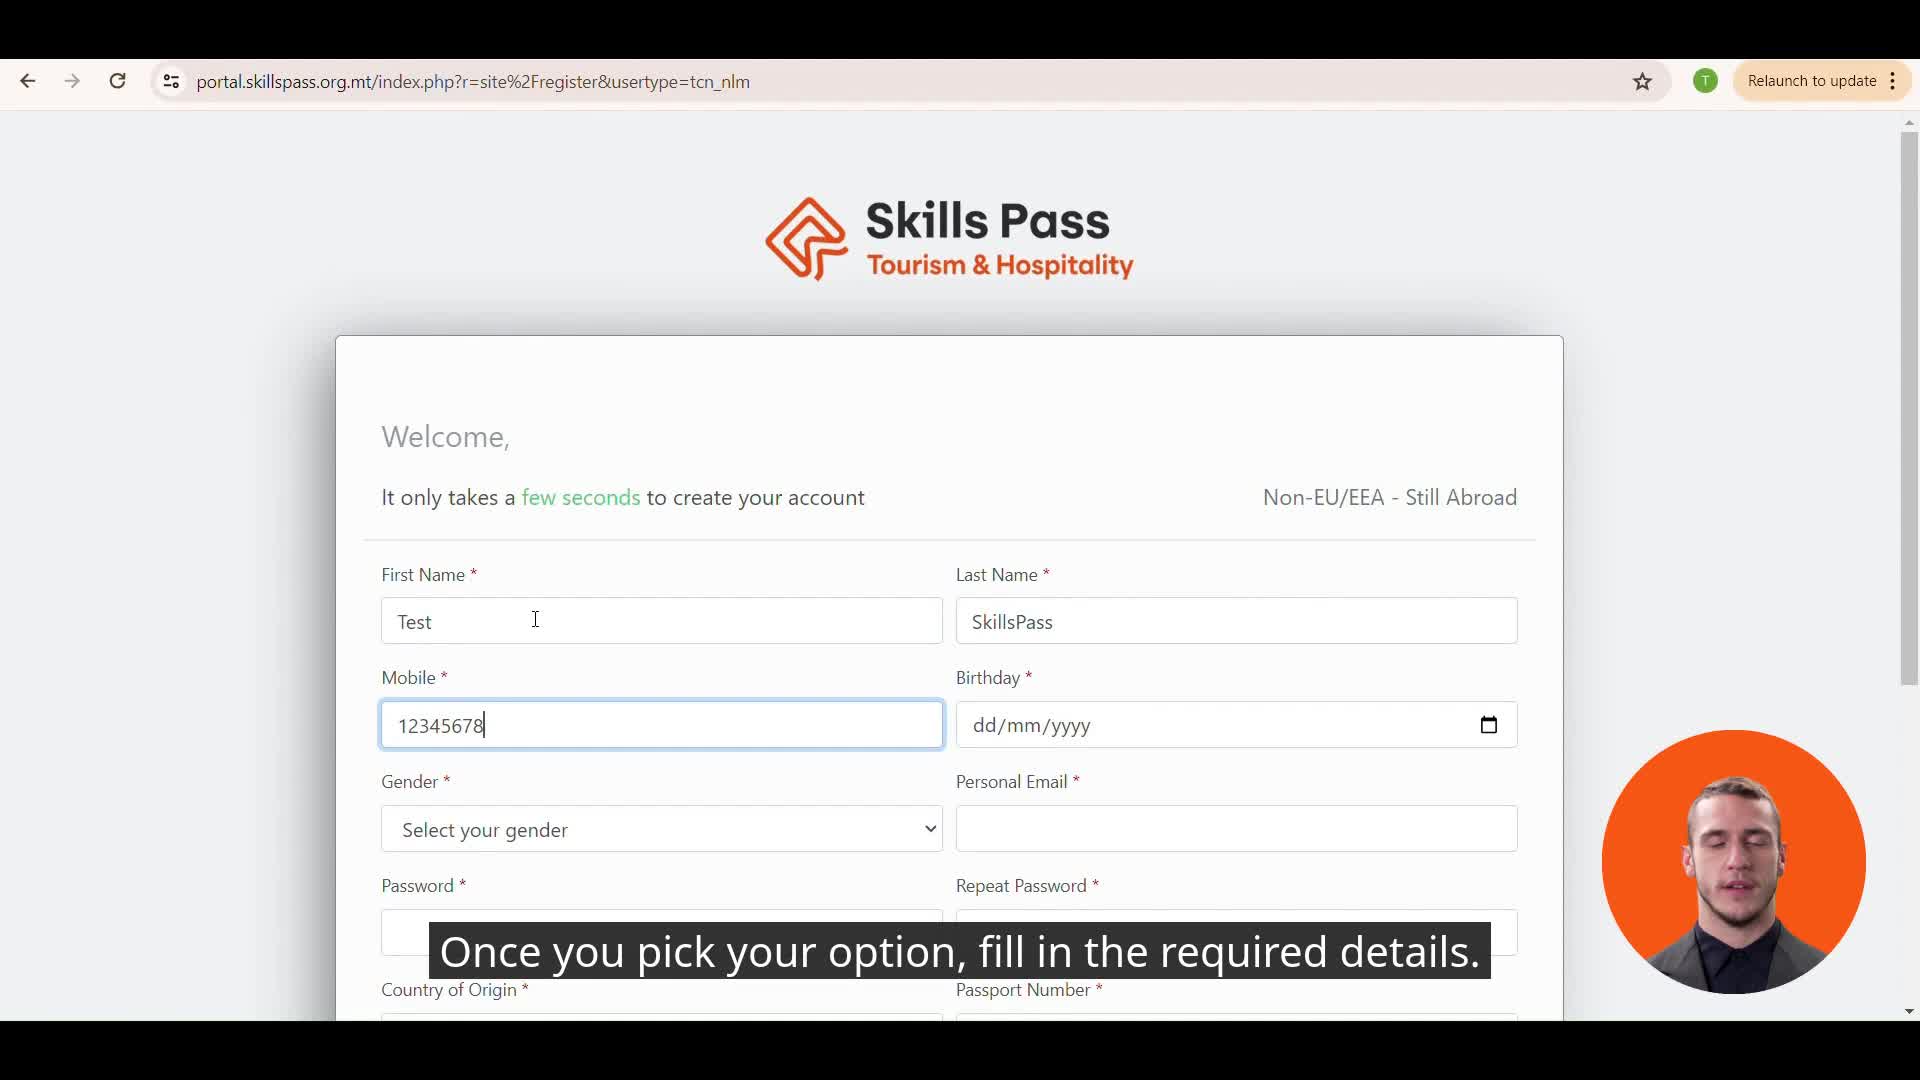Viewport: 1920px width, 1080px height.
Task: Click the 'few seconds' highlighted text
Action: click(580, 497)
